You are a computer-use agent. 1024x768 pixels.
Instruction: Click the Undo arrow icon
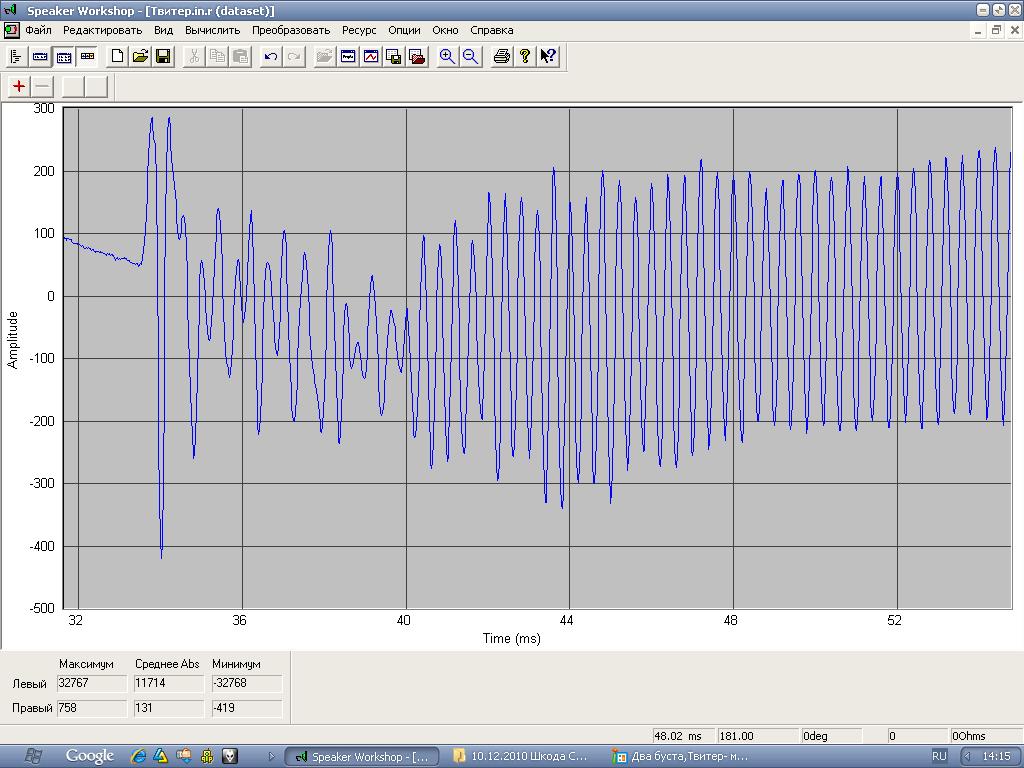[x=270, y=57]
